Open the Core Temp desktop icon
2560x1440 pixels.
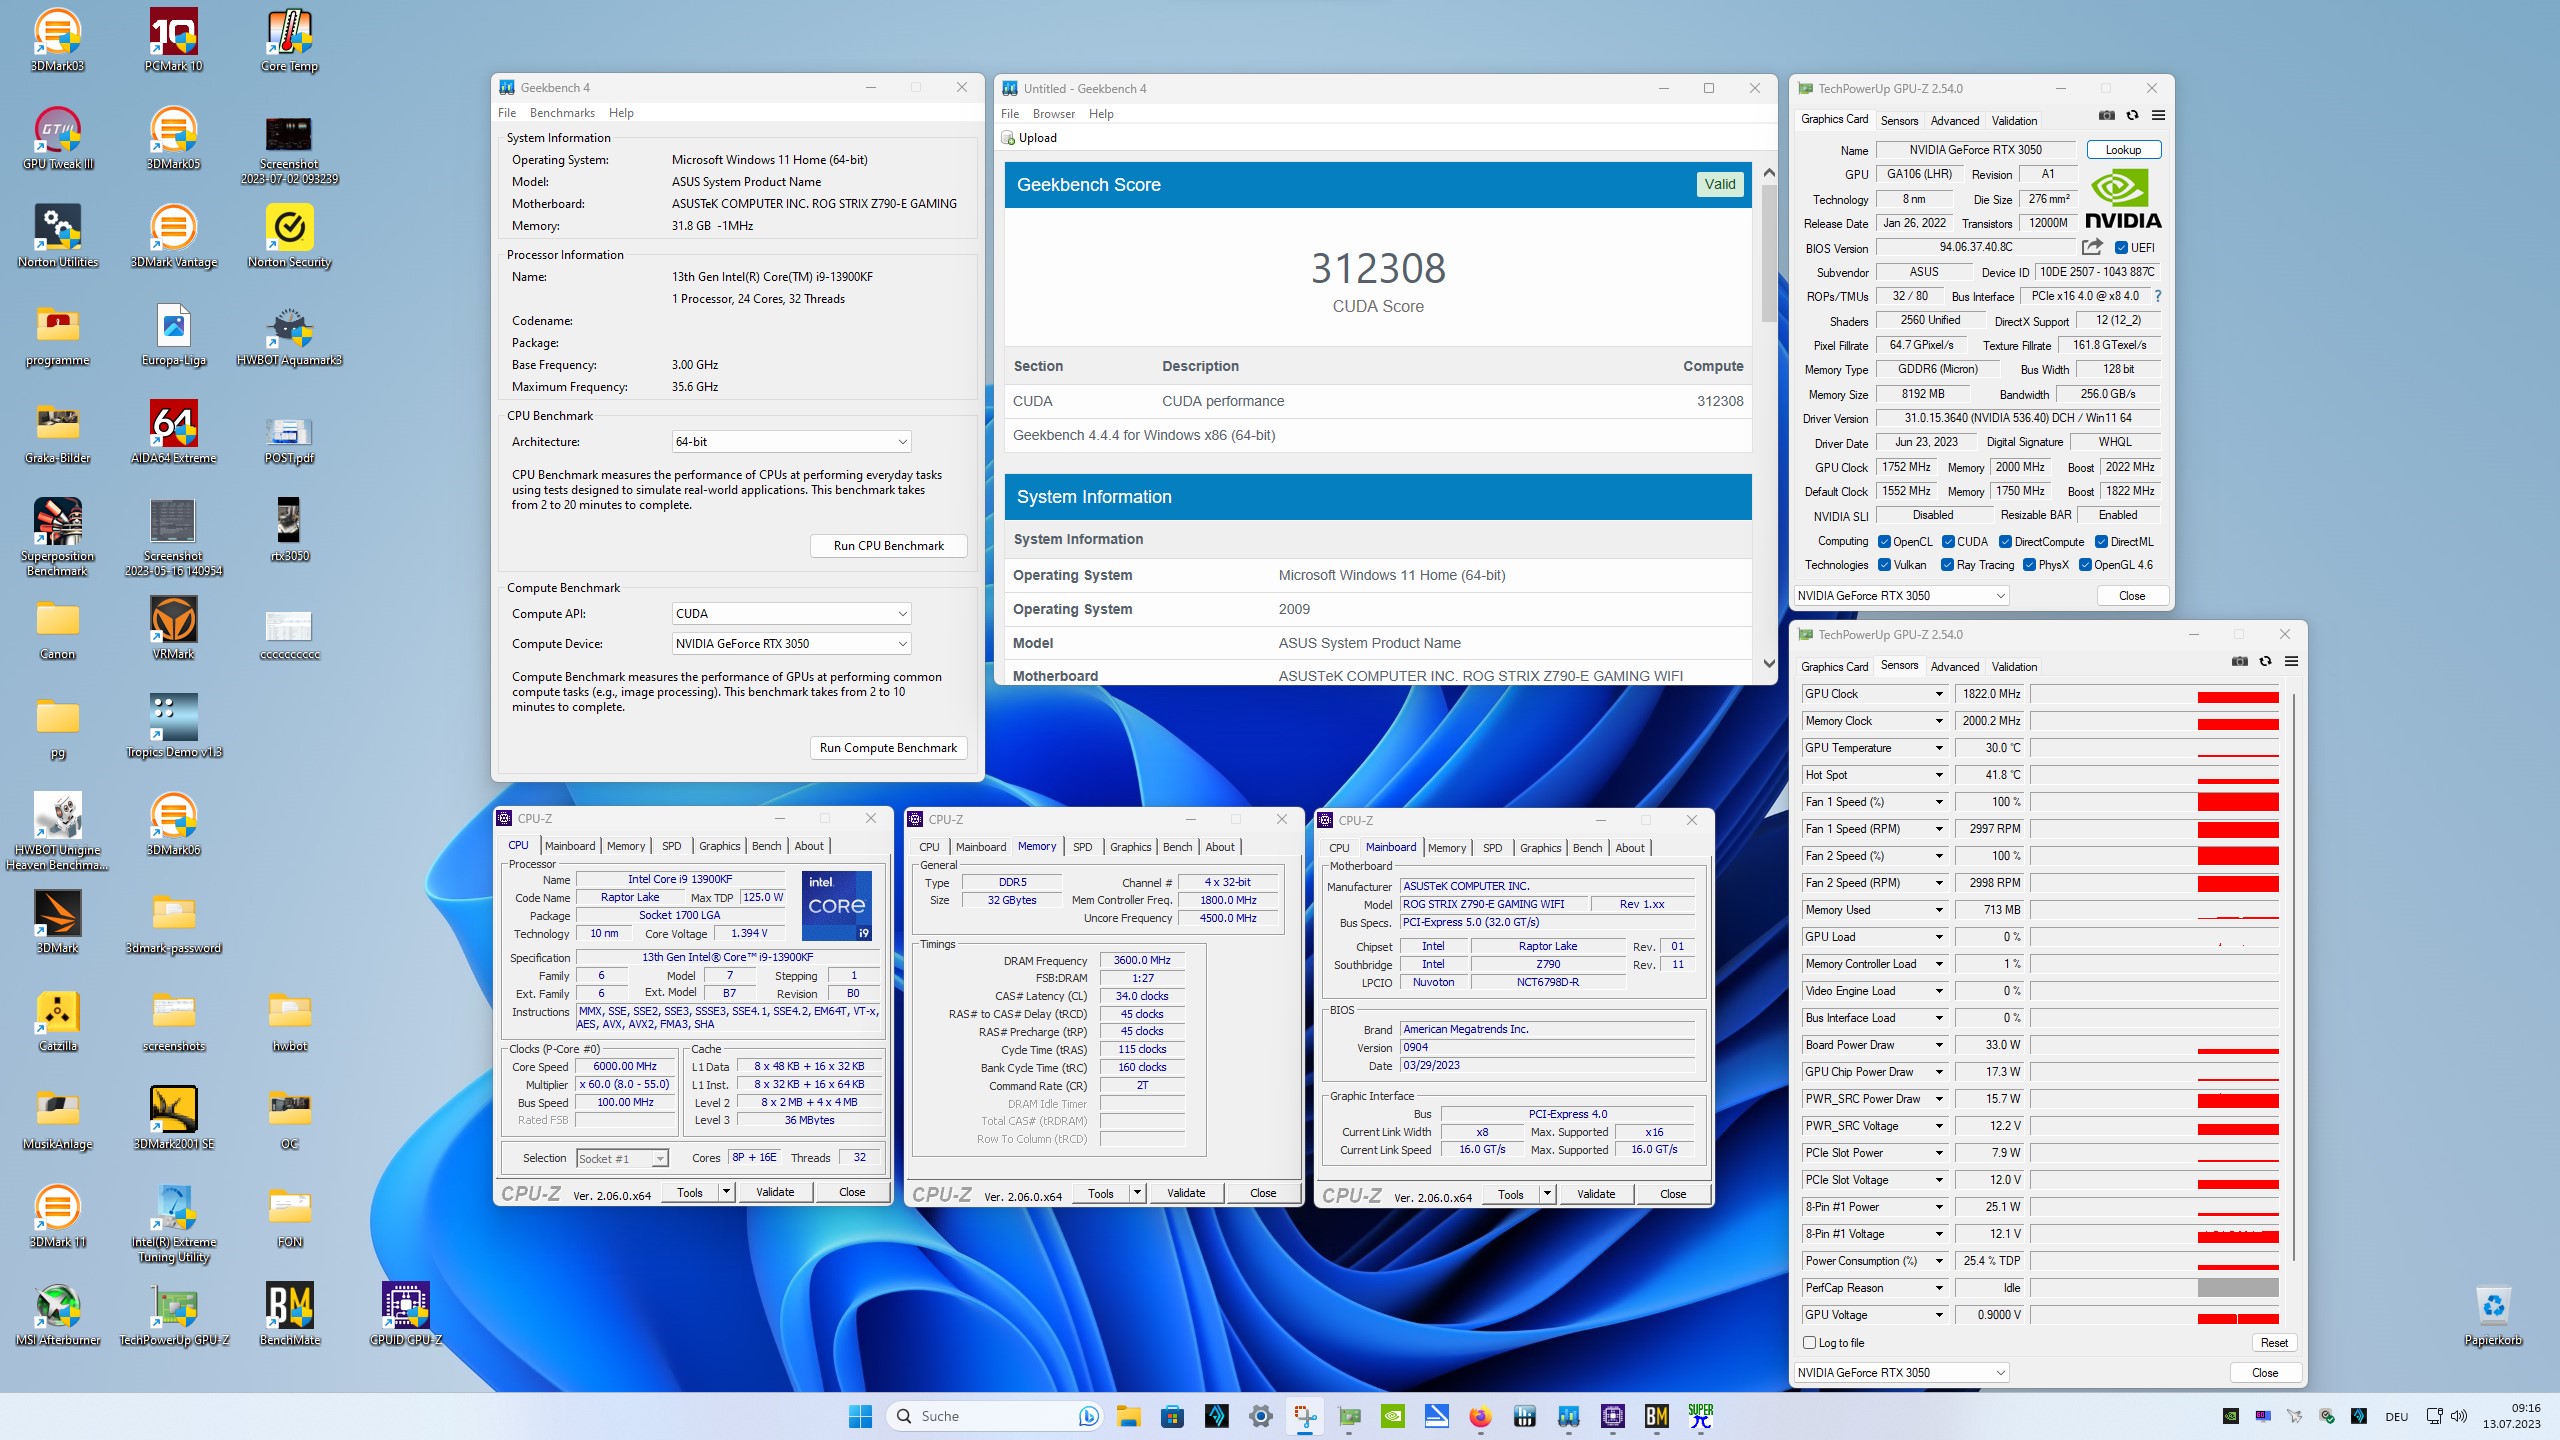289,40
